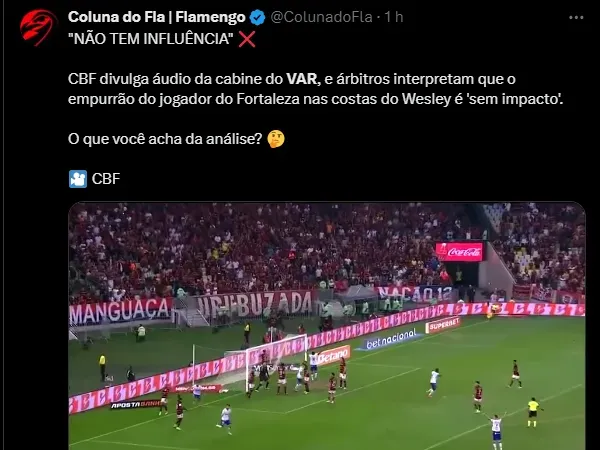Click the thinking face emoji

[276, 139]
